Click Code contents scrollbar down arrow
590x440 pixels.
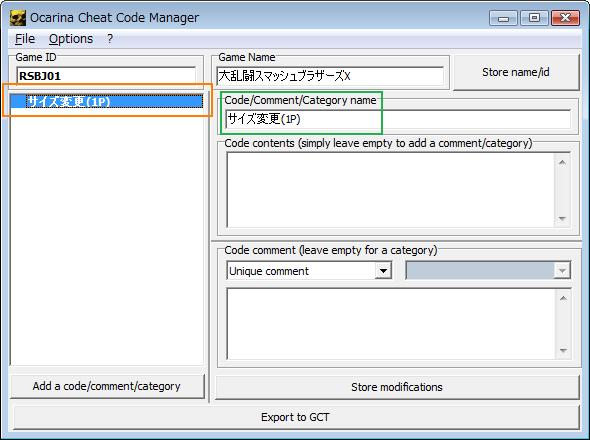click(562, 218)
